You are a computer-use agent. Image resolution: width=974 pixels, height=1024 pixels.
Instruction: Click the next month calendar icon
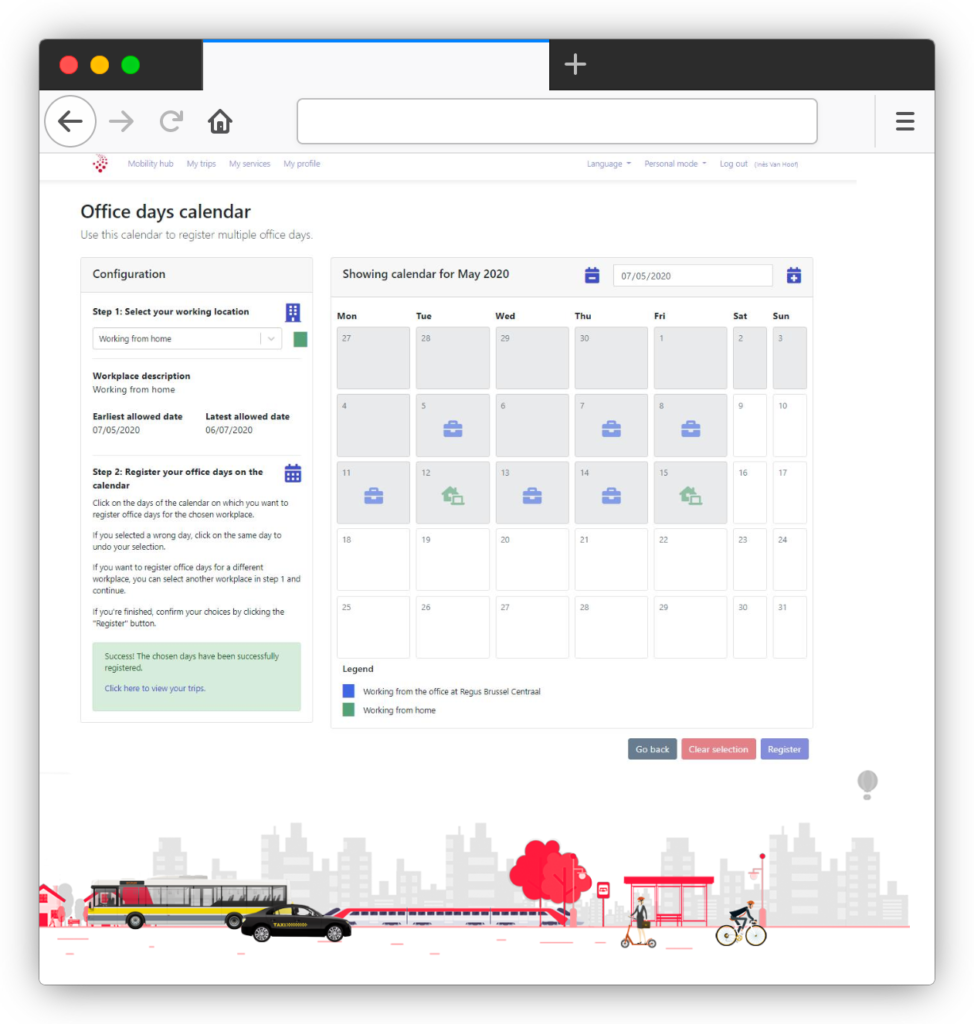click(794, 275)
